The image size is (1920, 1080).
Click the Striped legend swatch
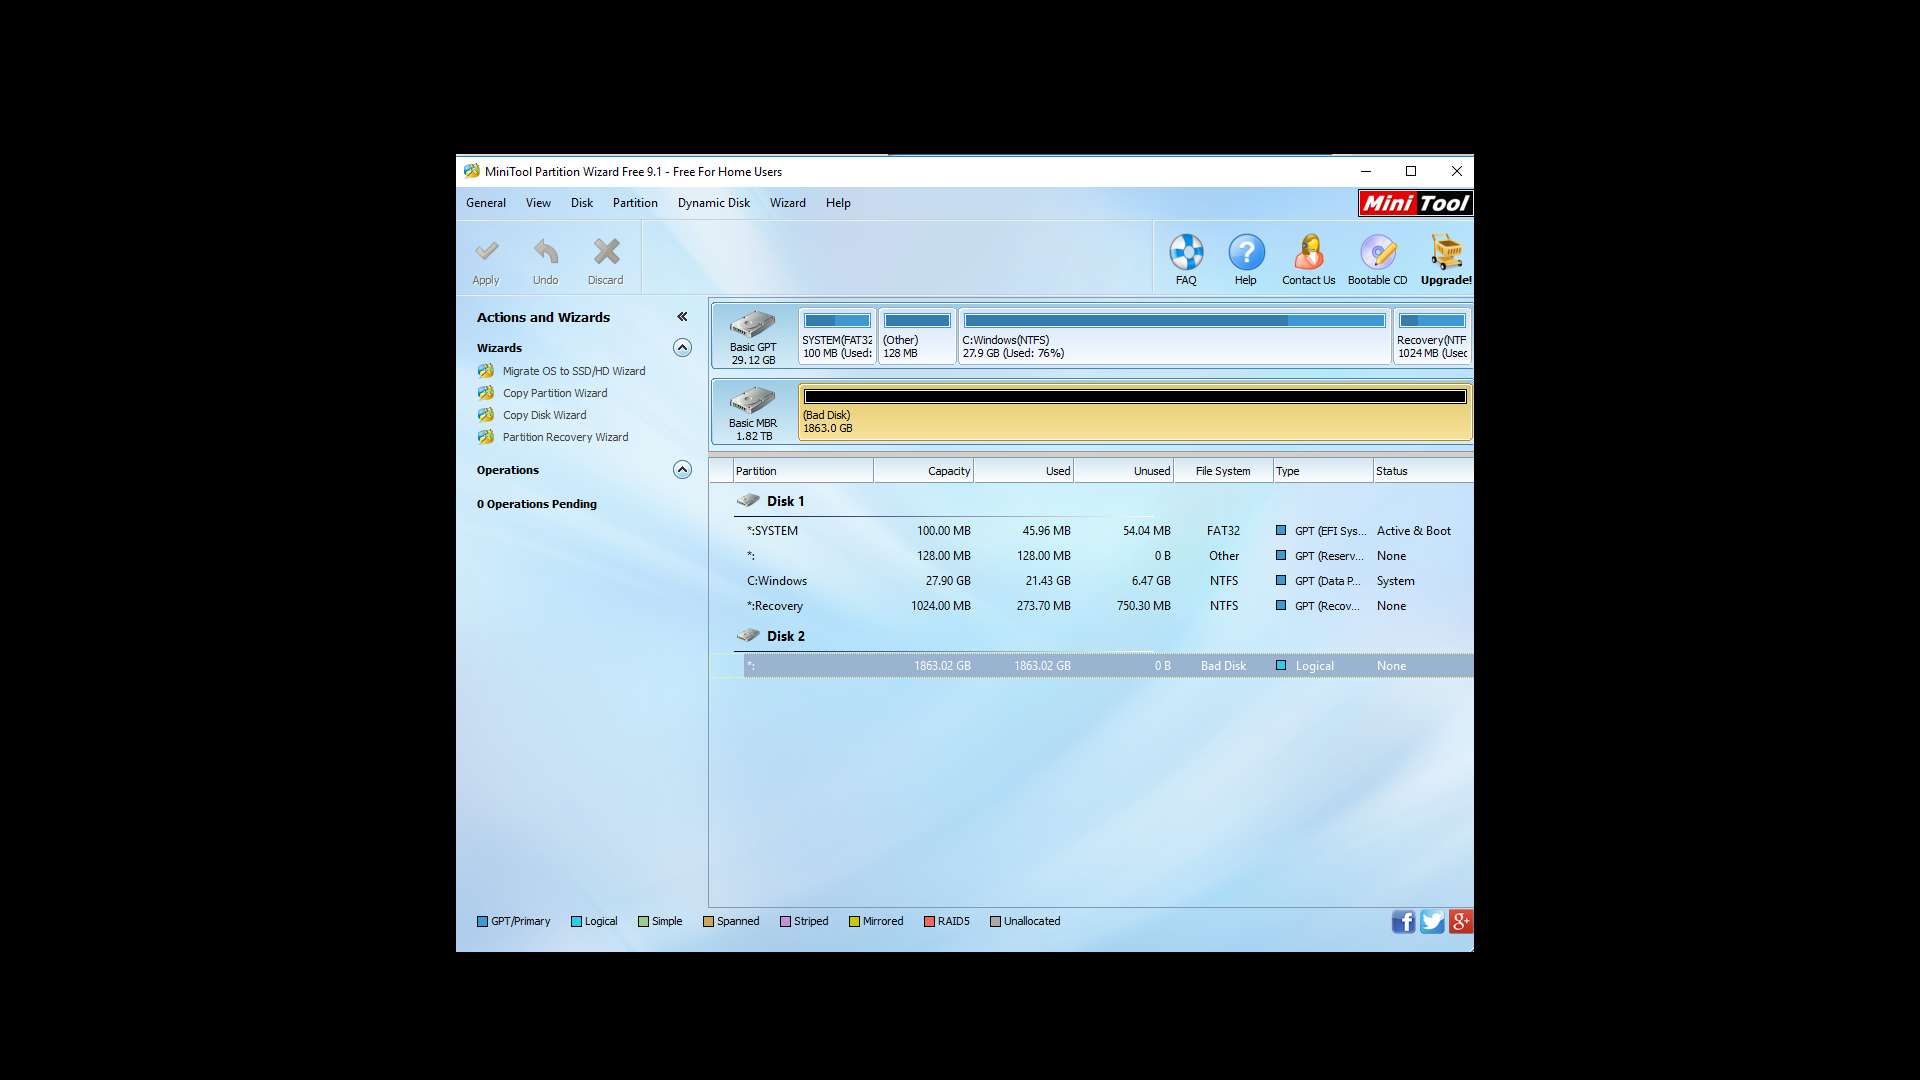click(x=785, y=922)
